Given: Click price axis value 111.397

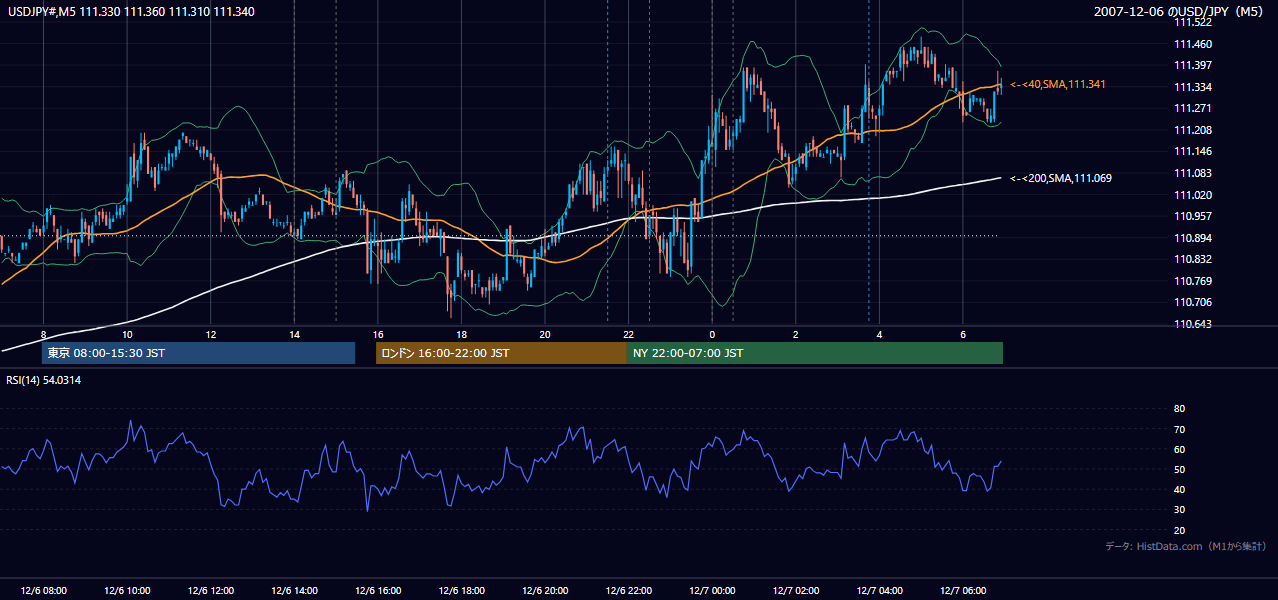Looking at the screenshot, I should pyautogui.click(x=1191, y=65).
